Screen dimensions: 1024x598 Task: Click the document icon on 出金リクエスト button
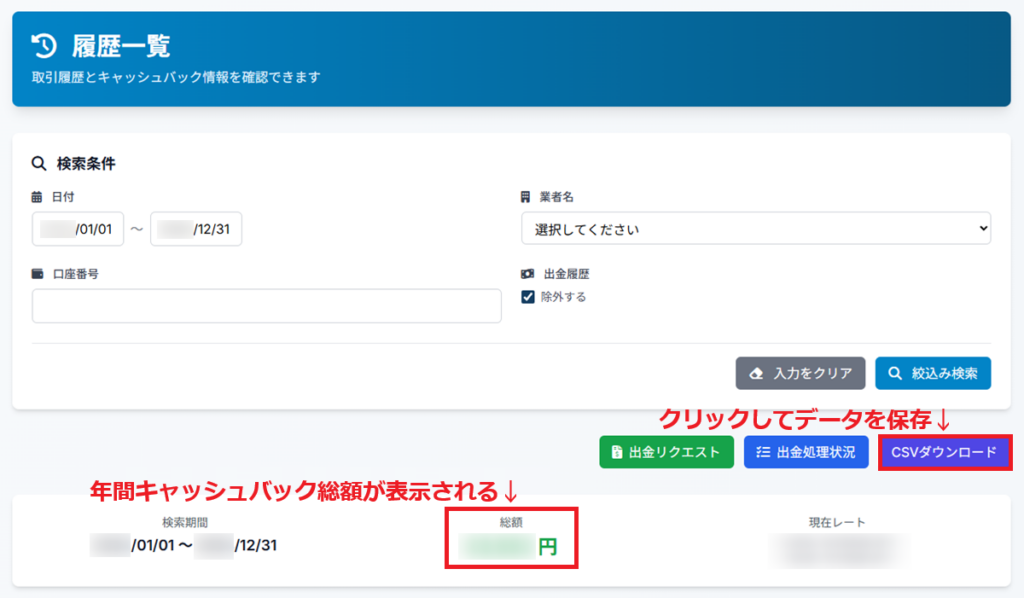point(616,451)
